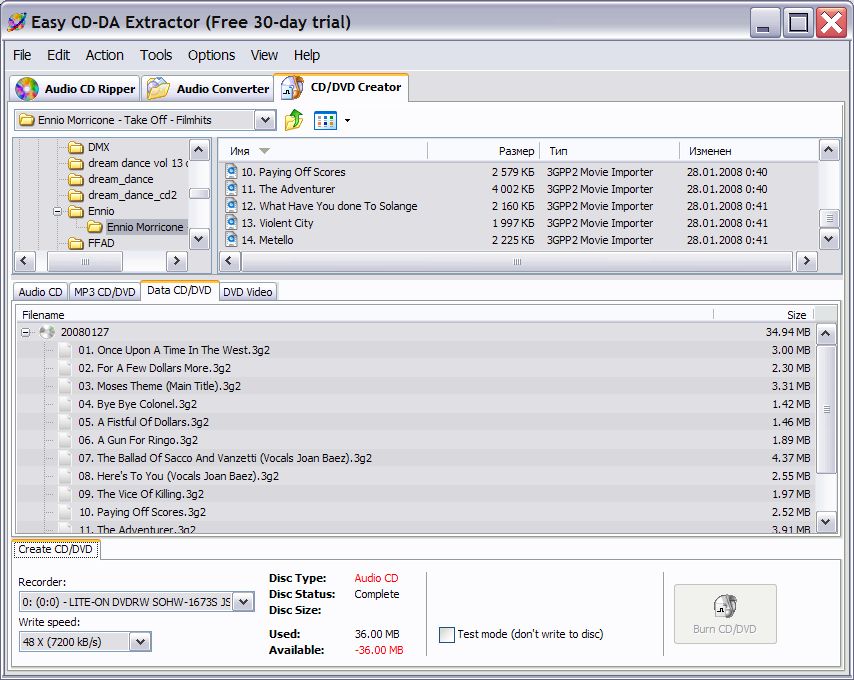The height and width of the screenshot is (680, 854).
Task: Select 13. Violent City in file list
Action: (518, 223)
